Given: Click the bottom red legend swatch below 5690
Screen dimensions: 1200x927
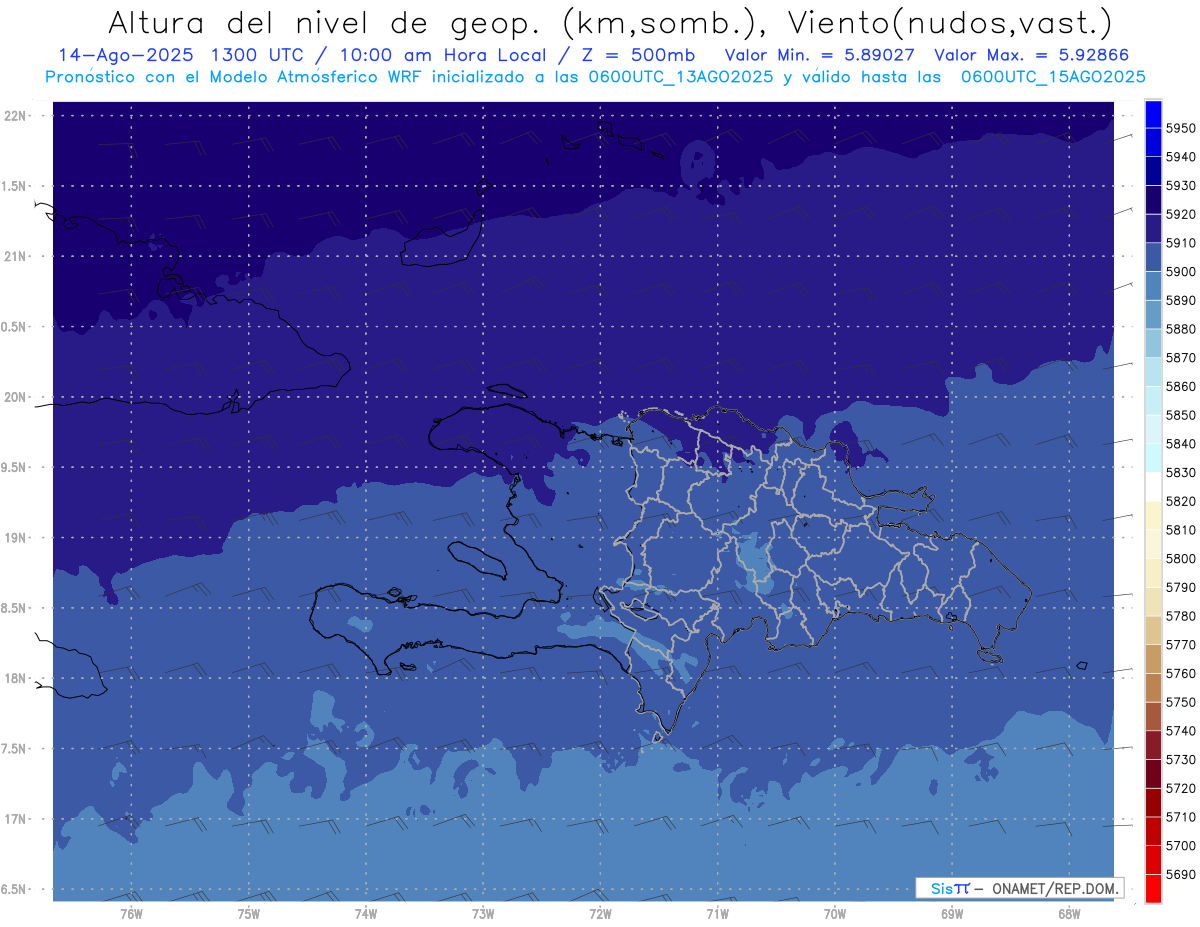Looking at the screenshot, I should click(1153, 888).
